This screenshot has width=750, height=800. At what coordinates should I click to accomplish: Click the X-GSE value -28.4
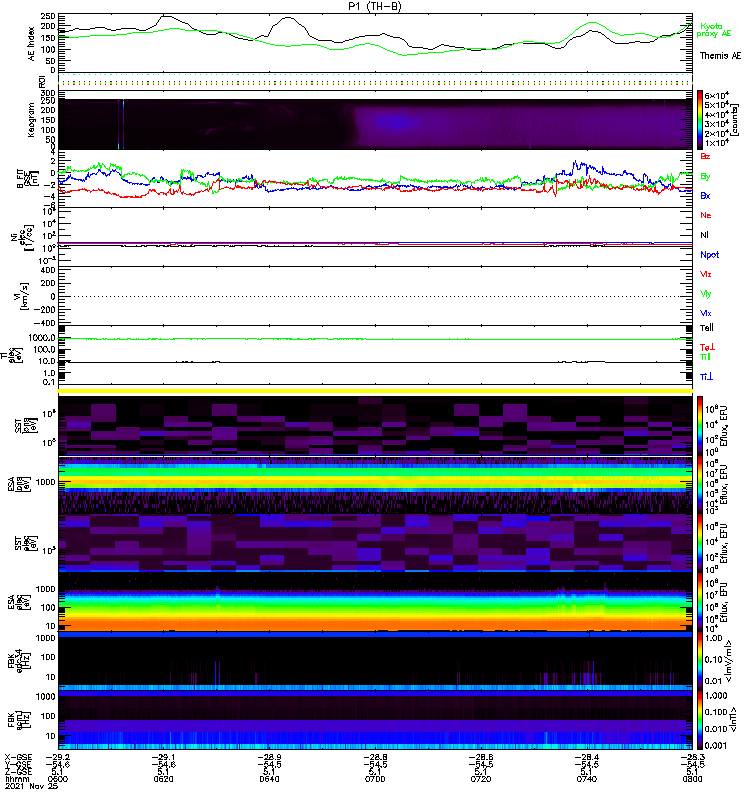586,757
